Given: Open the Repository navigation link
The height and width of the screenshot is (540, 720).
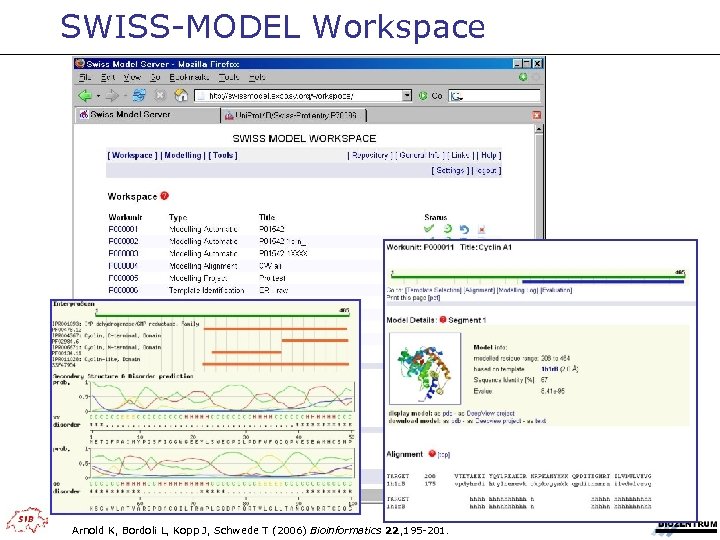Looking at the screenshot, I should [x=370, y=155].
